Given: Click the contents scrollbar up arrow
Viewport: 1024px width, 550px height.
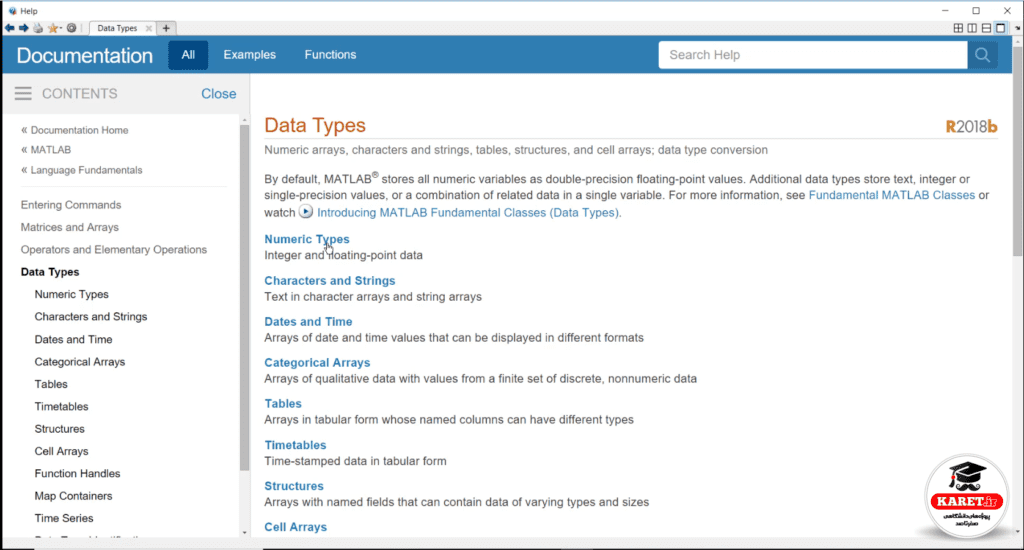Looking at the screenshot, I should click(244, 120).
